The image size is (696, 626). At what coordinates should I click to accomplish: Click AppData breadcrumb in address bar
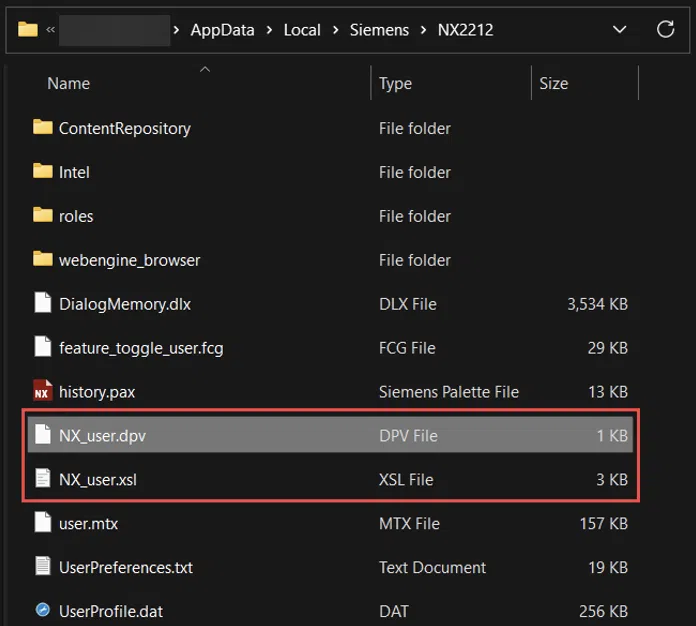tap(222, 30)
